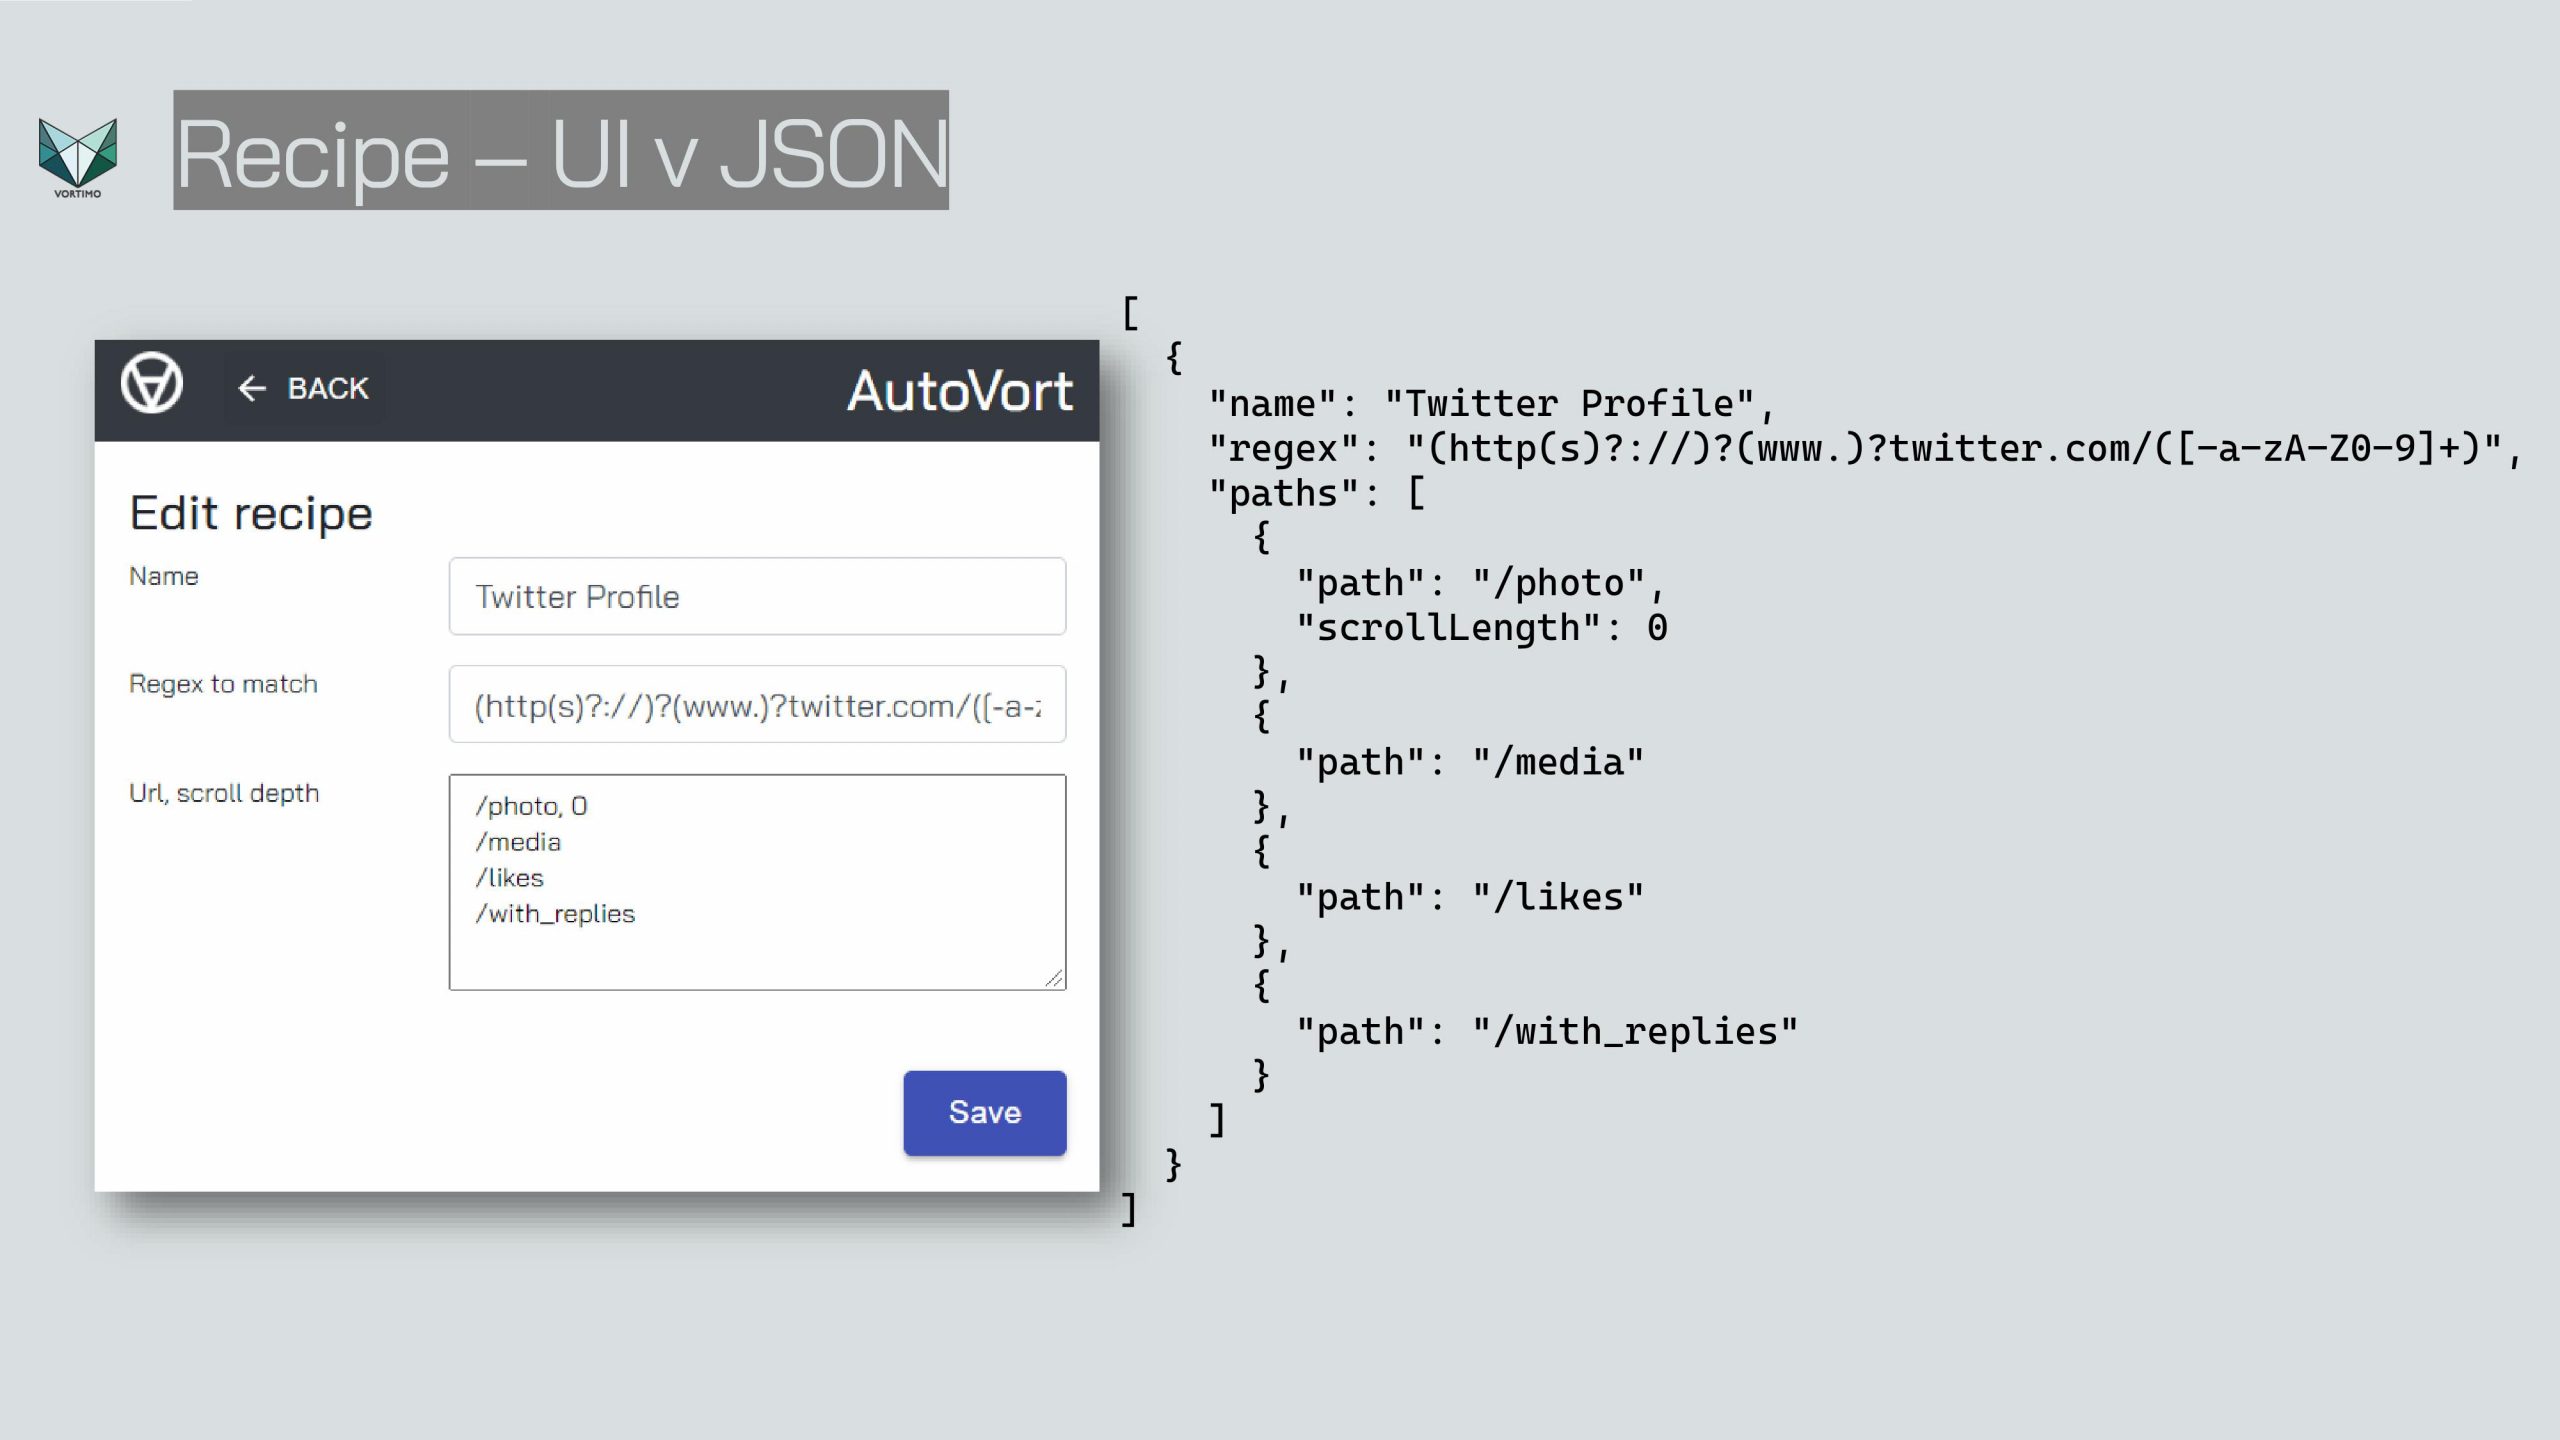Click the JSON "name": "Twitter Profile" line
Screen dimensions: 2560x1440
[x=1491, y=404]
